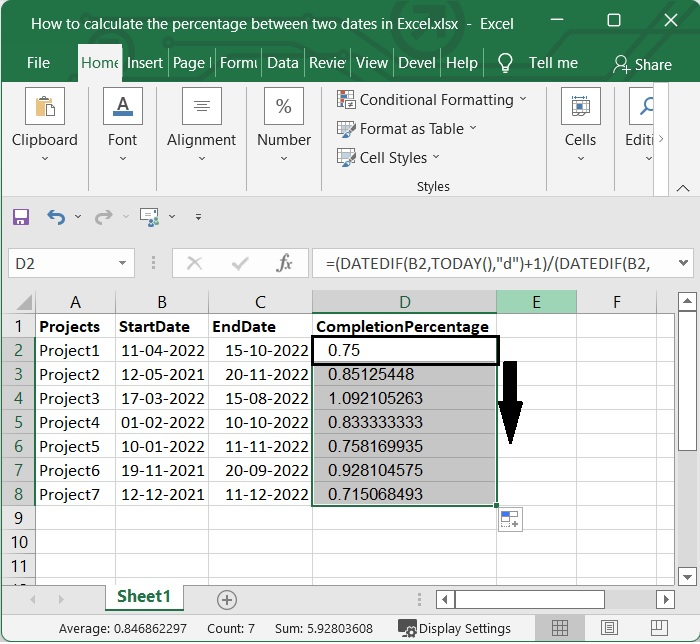Open Conditional Formatting menu
This screenshot has height=644, width=700.
432,100
